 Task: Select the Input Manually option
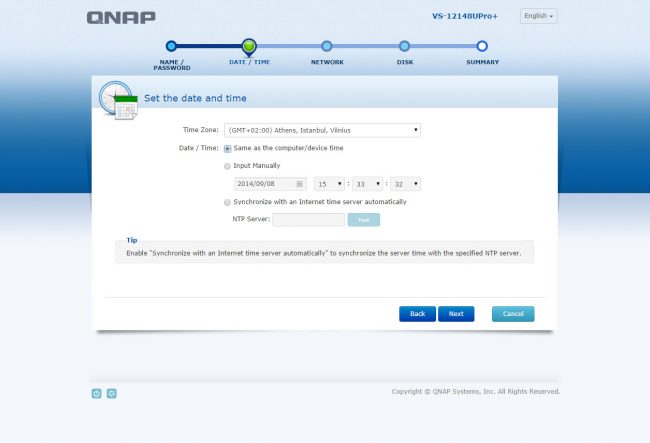pyautogui.click(x=228, y=166)
